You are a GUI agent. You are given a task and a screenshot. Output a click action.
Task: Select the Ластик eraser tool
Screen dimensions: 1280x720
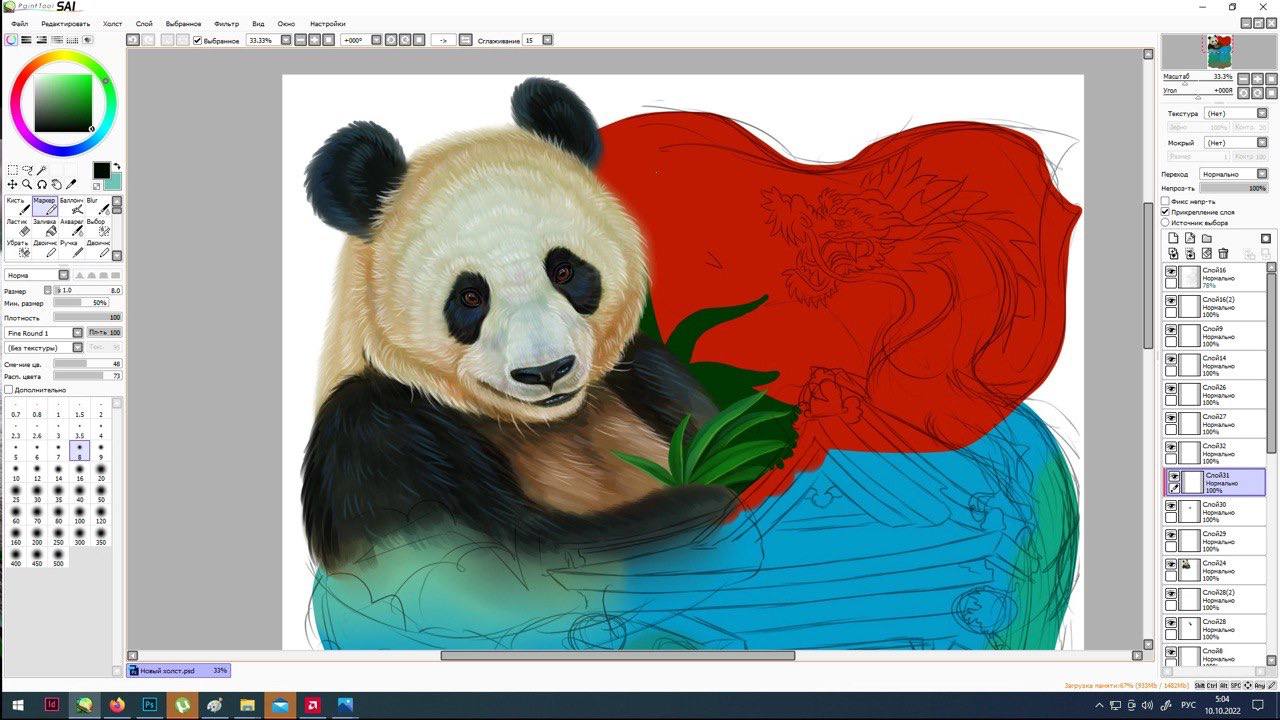pos(17,228)
